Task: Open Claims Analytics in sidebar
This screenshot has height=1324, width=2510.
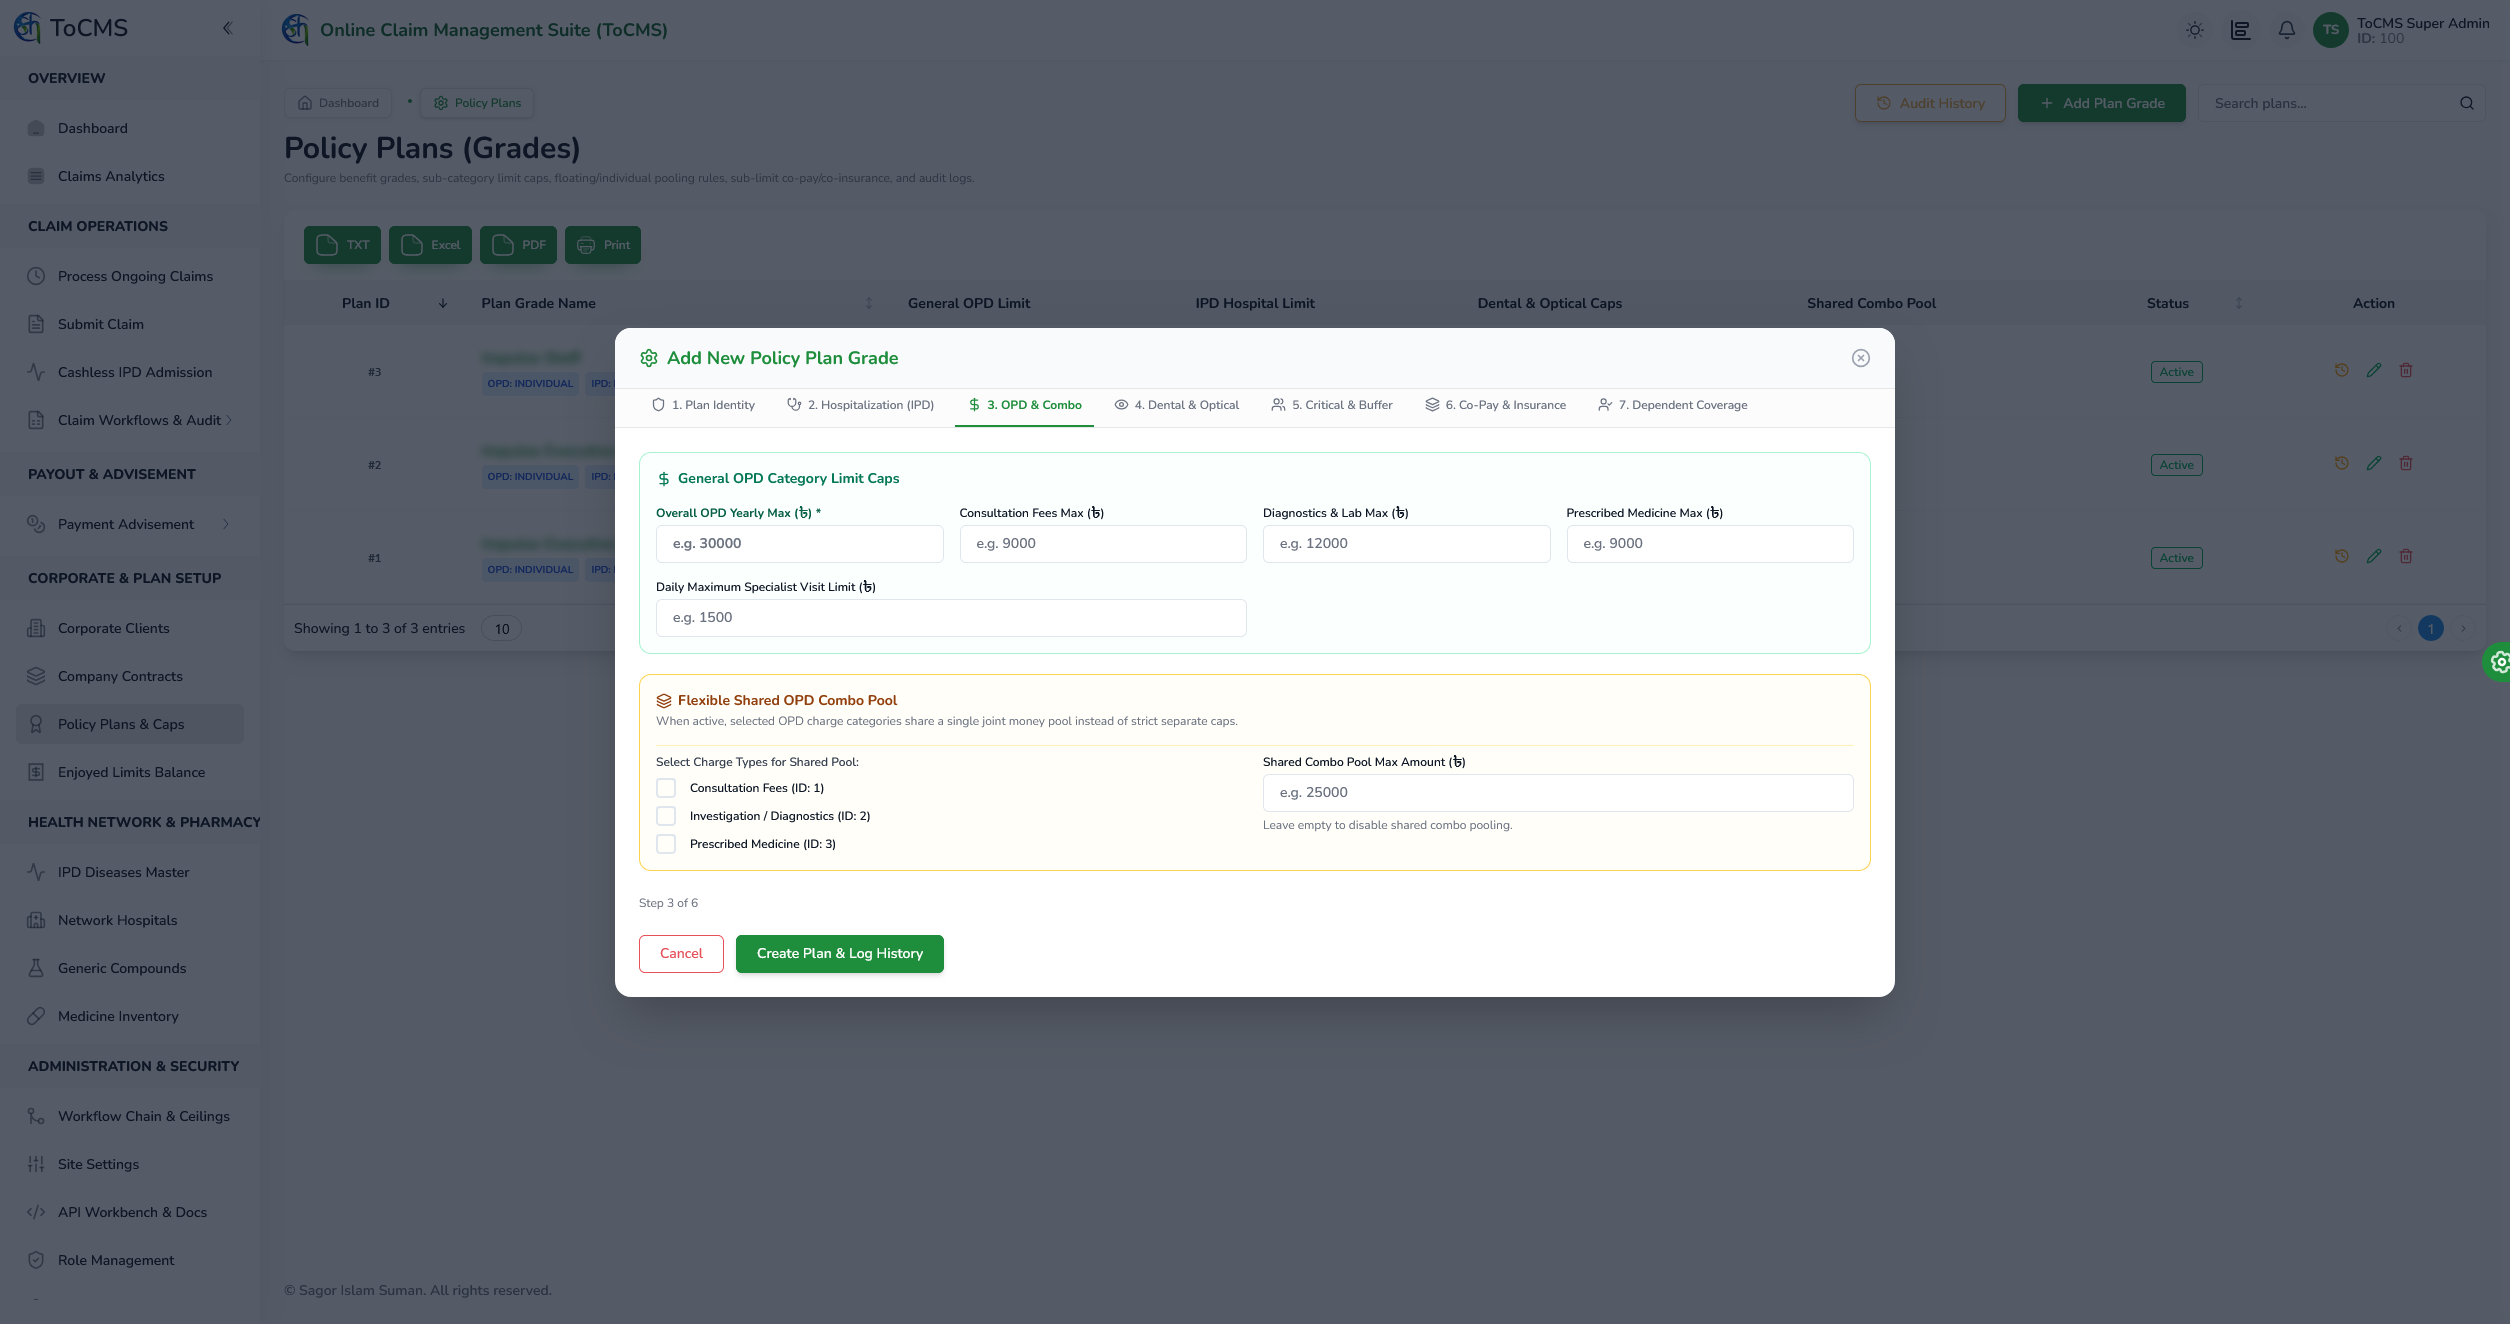Action: (130, 176)
